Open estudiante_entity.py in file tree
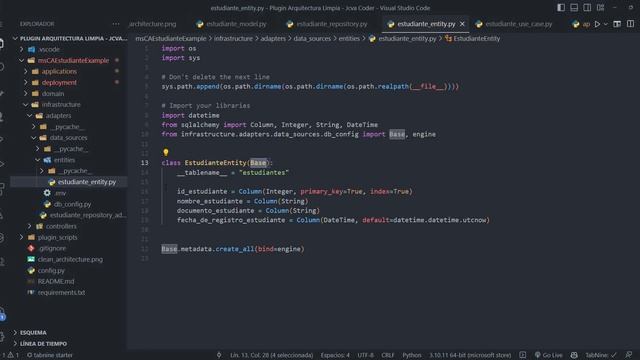 click(69, 182)
